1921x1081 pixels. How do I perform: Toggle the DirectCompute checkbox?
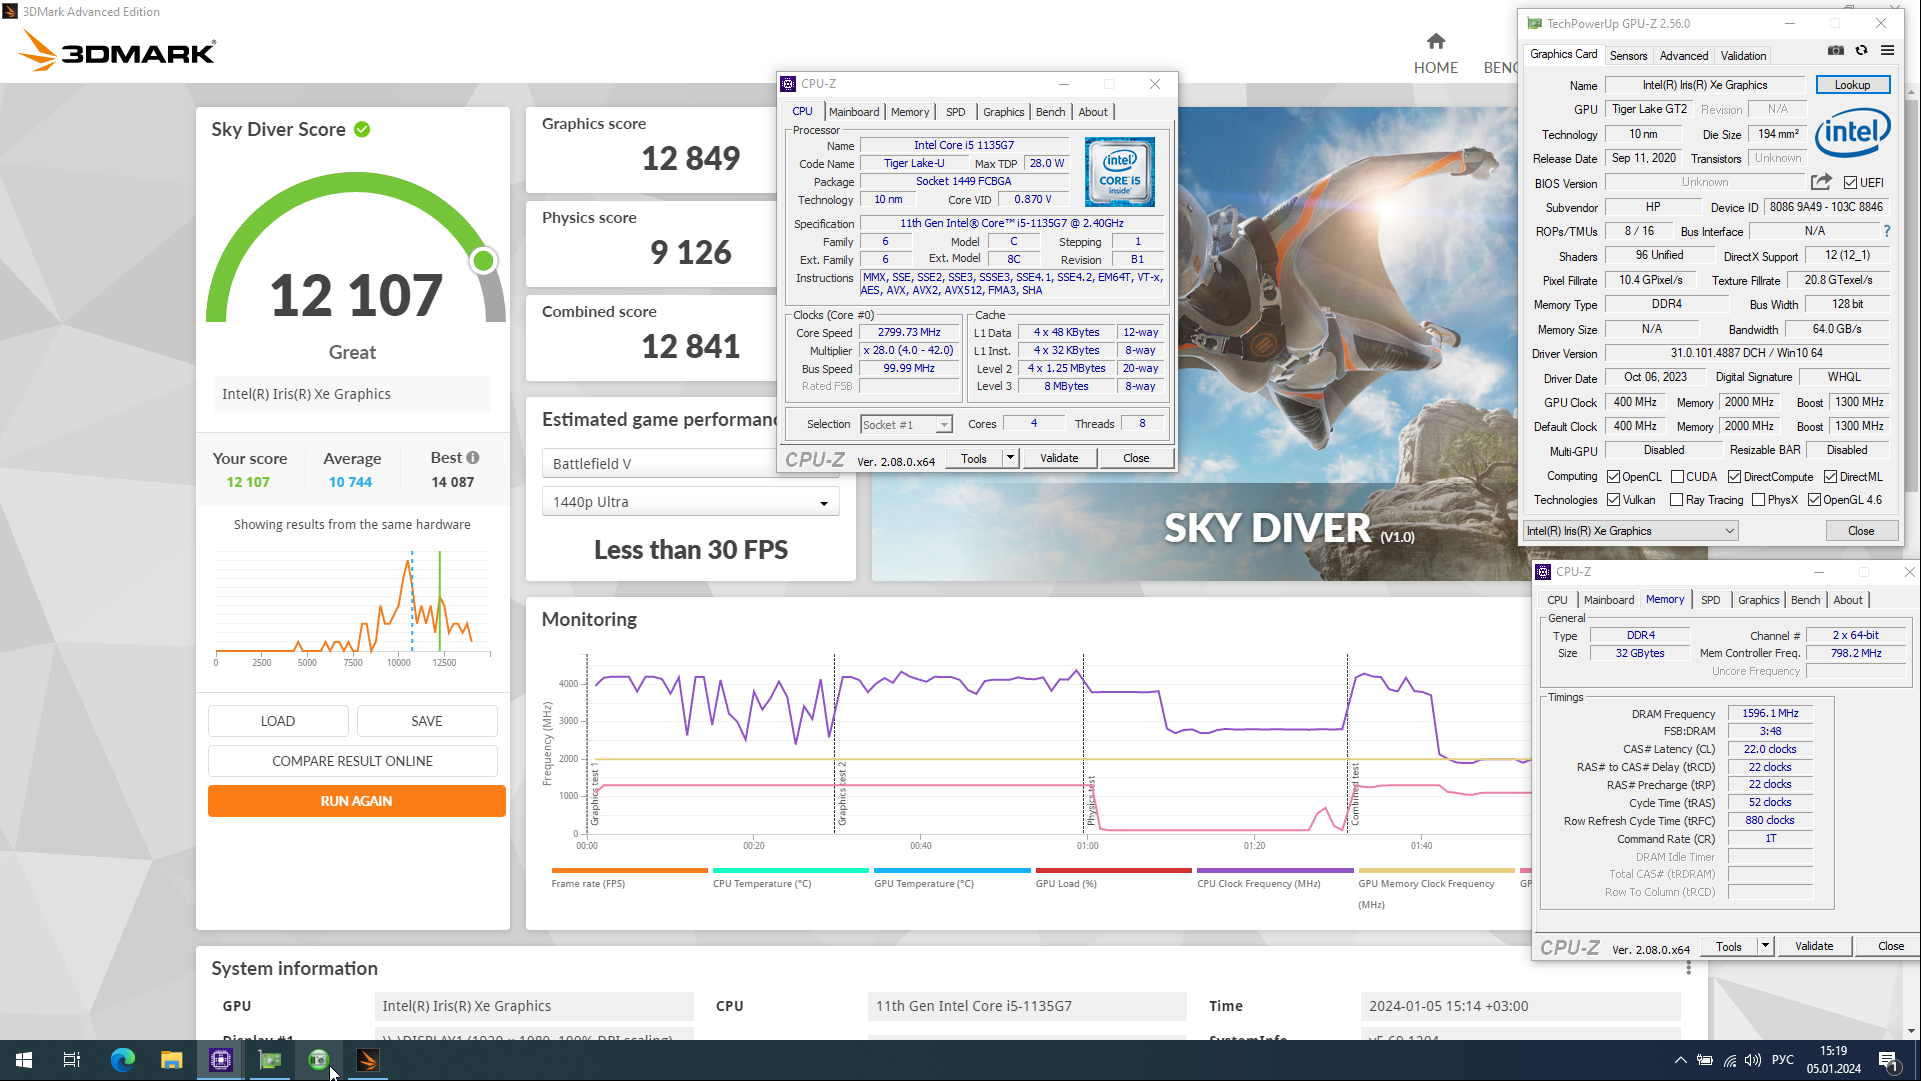point(1734,477)
